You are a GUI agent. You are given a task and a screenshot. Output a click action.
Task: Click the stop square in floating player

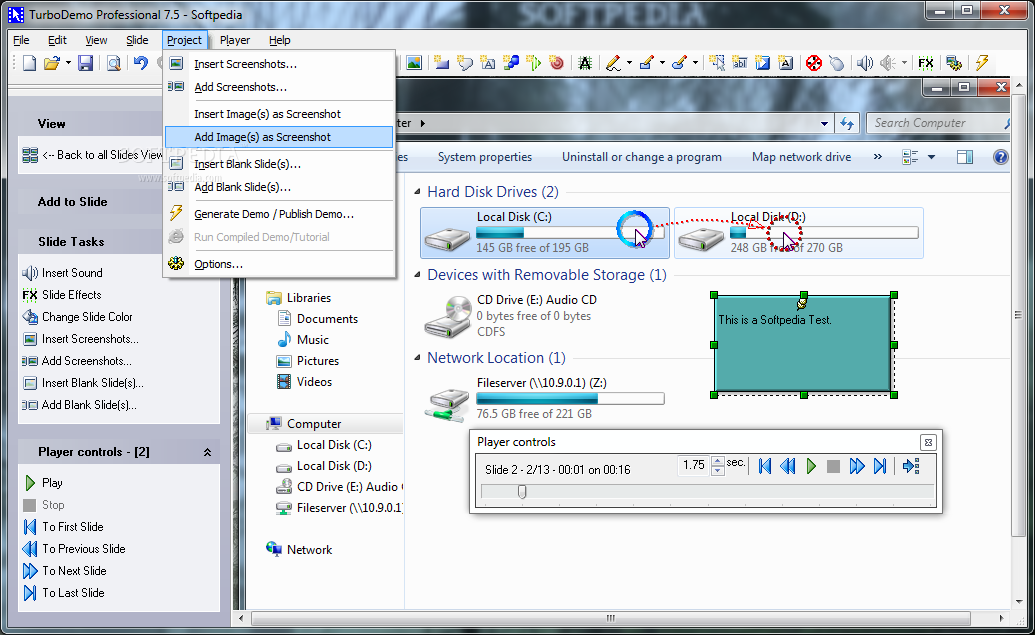(834, 467)
